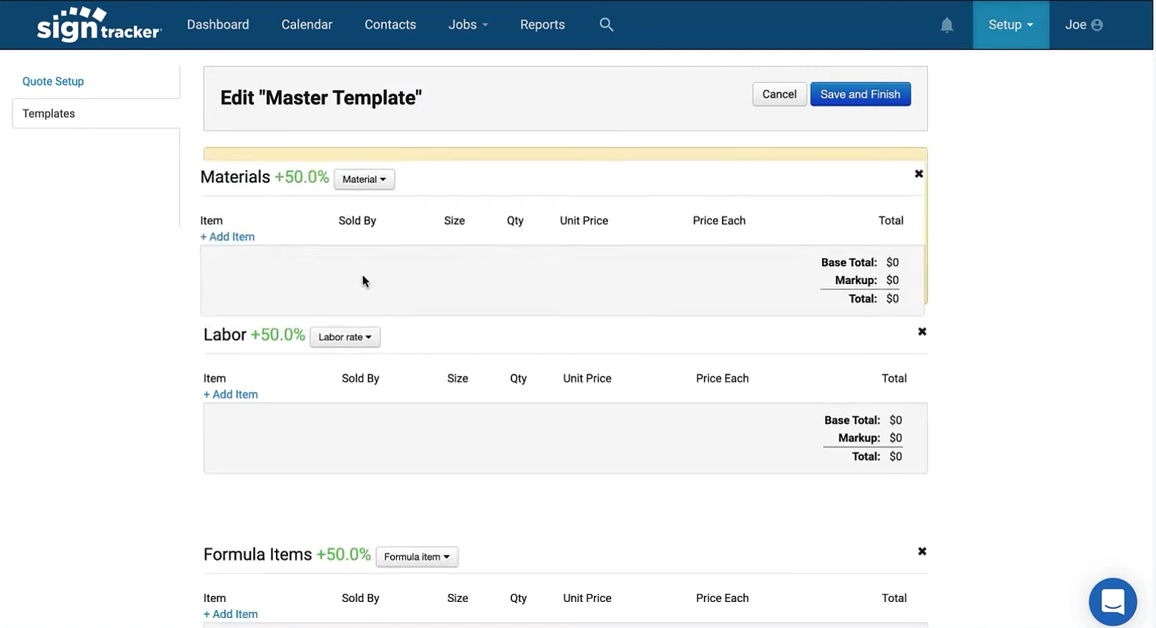
Task: Click the Labor section heading
Action: click(x=225, y=335)
